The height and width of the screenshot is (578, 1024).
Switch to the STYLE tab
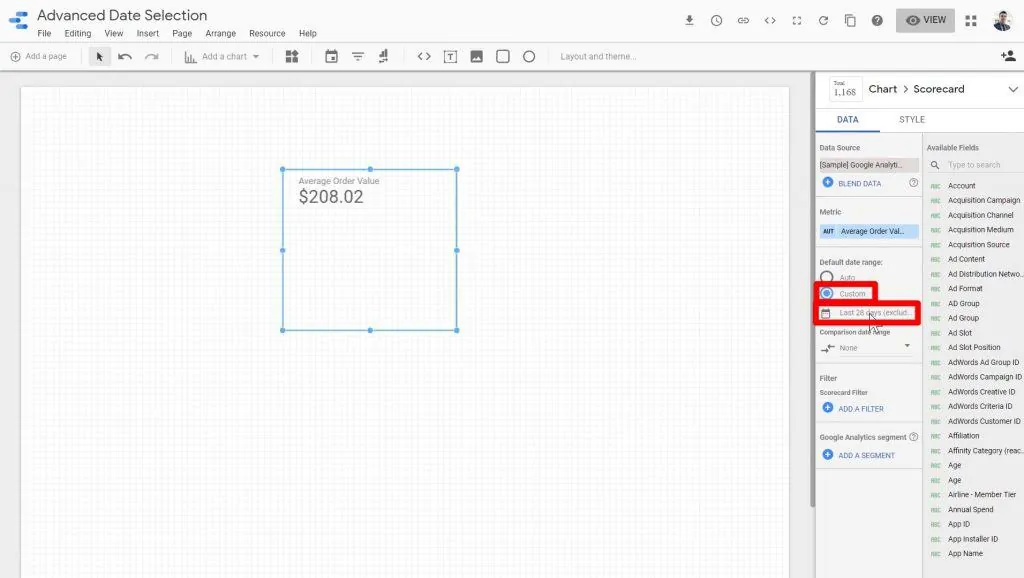(x=911, y=119)
